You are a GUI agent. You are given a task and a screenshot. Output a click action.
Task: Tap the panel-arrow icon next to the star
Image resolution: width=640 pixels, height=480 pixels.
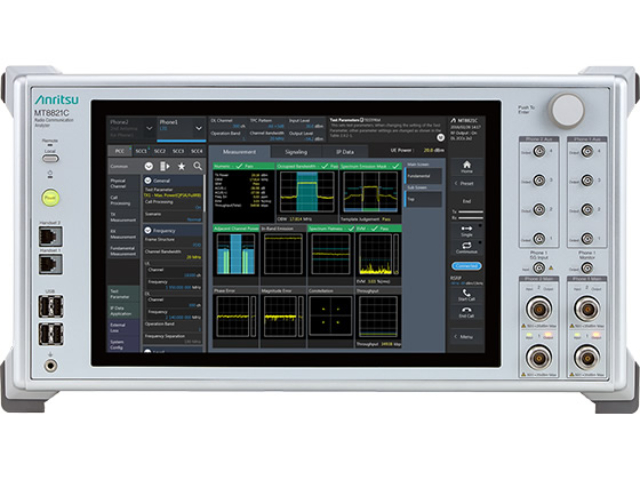[164, 166]
